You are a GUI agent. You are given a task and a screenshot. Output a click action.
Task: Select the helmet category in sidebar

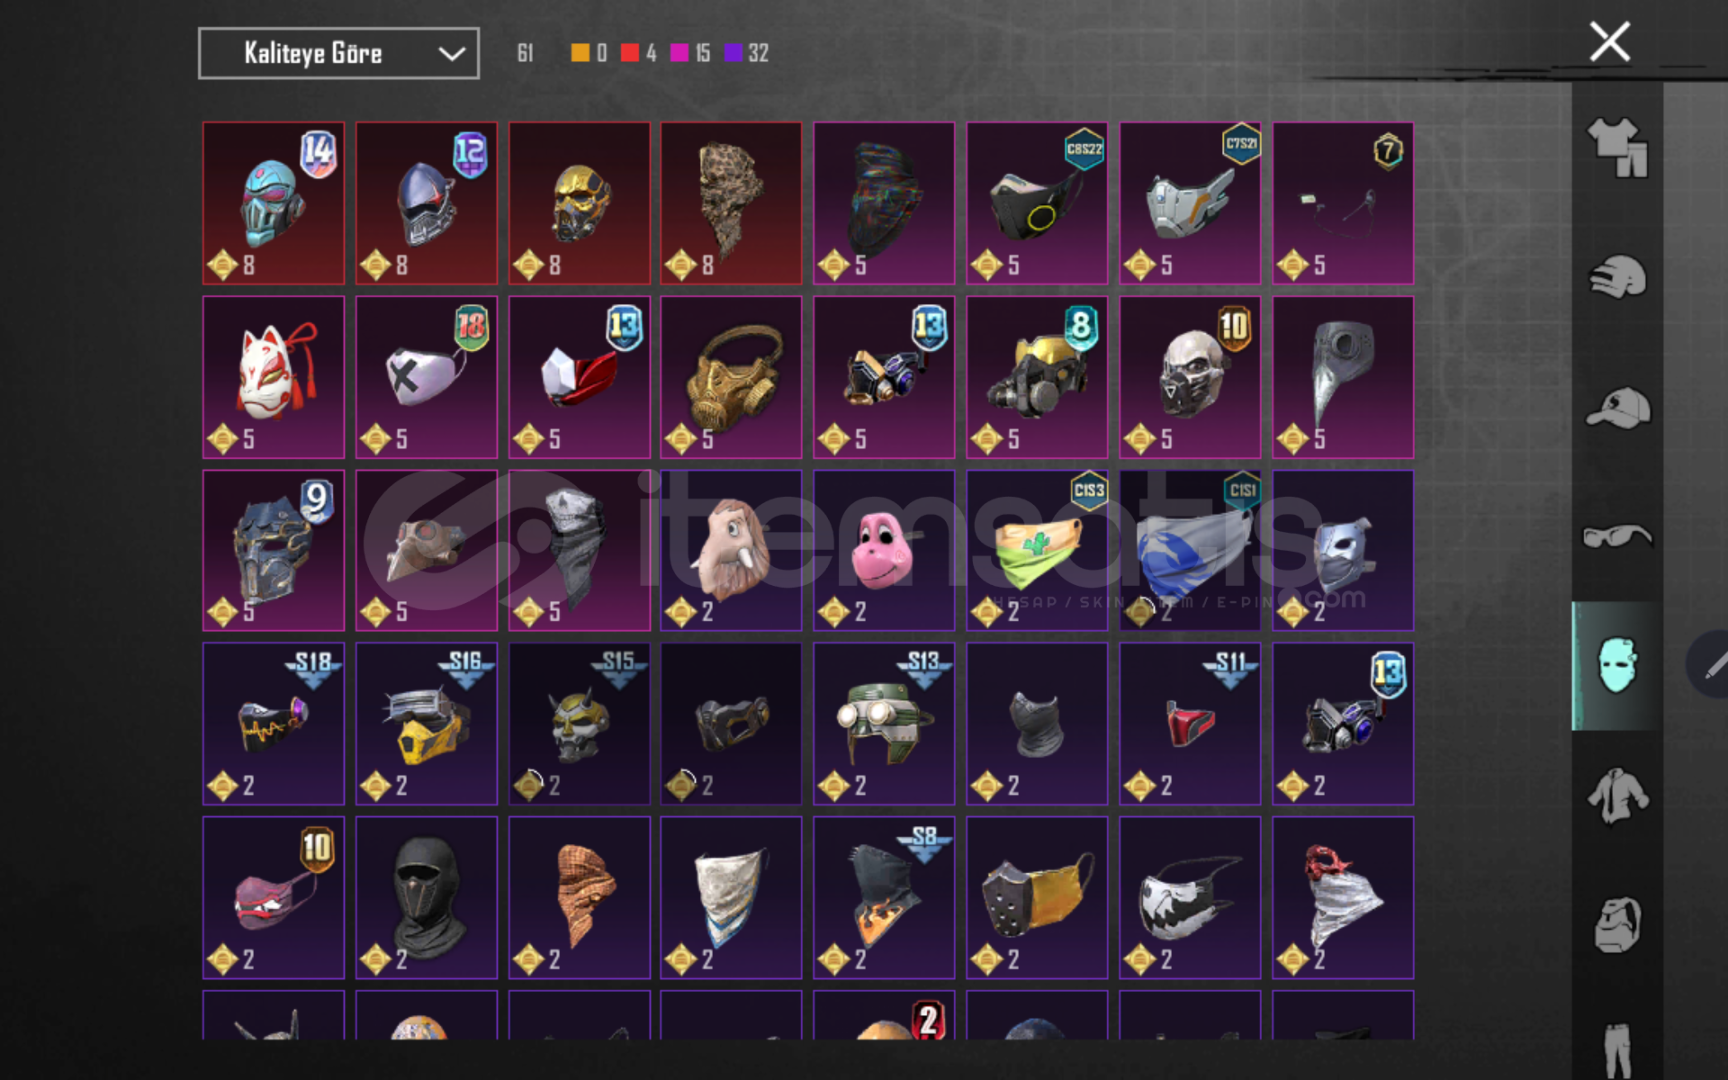click(x=1617, y=277)
